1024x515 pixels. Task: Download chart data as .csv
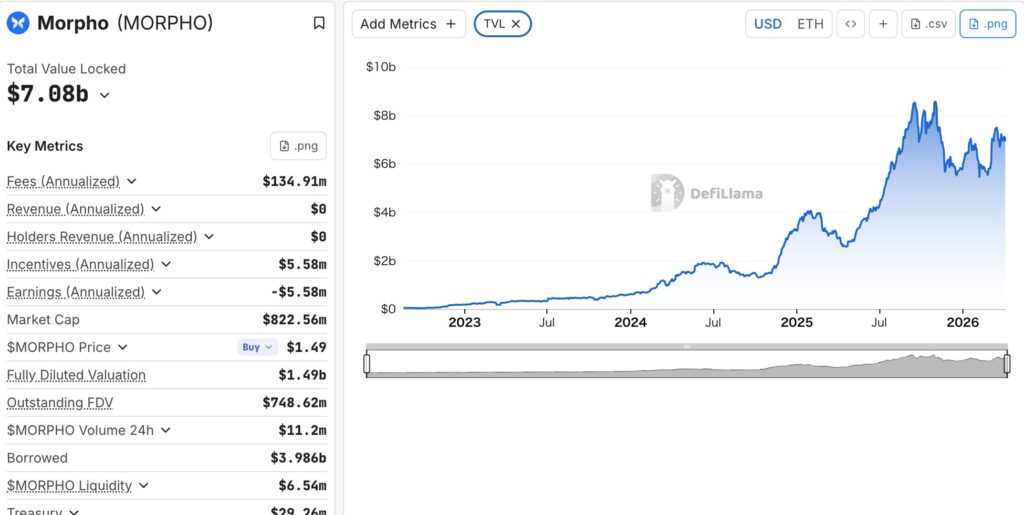(926, 24)
